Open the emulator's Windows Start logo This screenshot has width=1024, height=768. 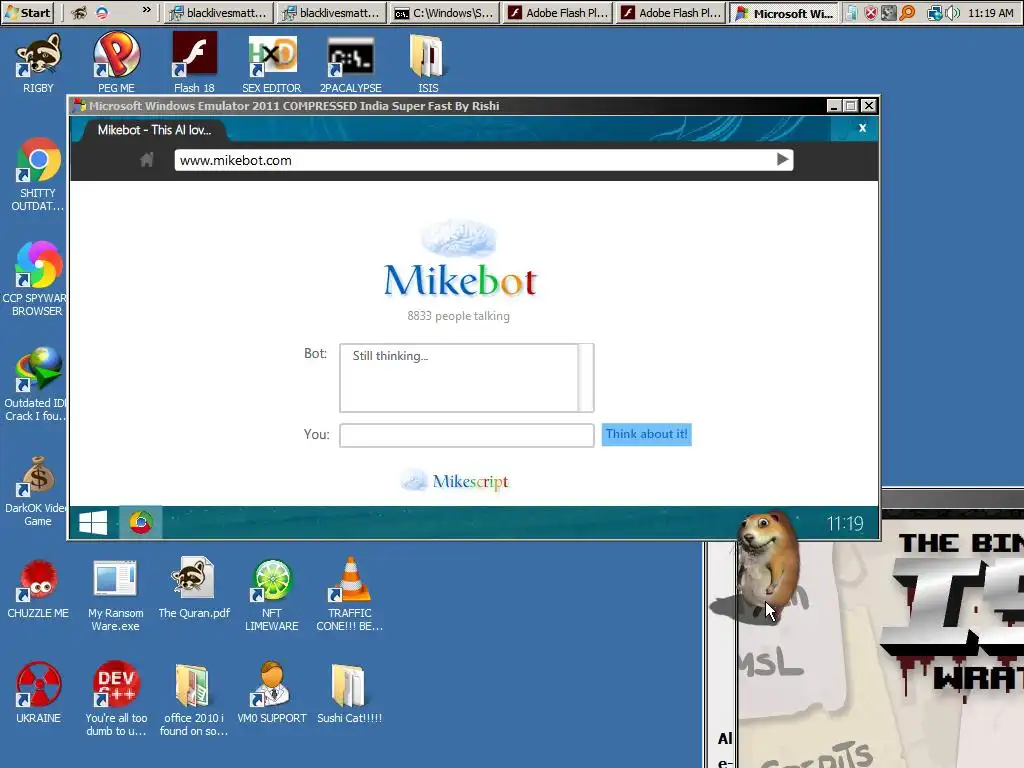point(93,522)
